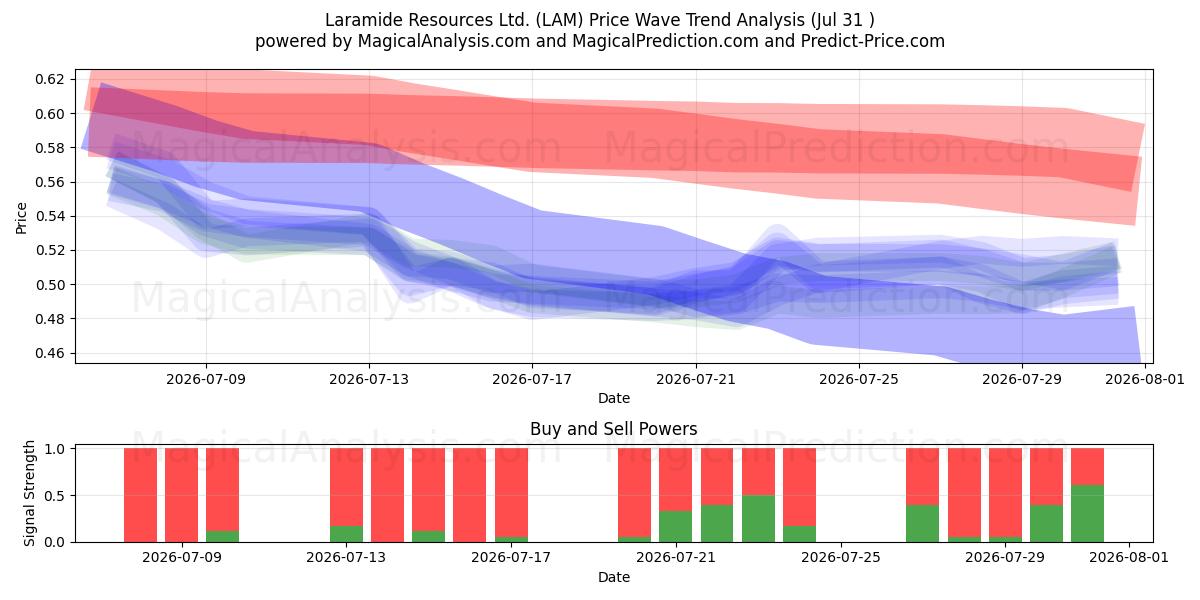This screenshot has width=1200, height=600.
Task: Click the 0.50 price axis tick label
Action: [x=50, y=285]
